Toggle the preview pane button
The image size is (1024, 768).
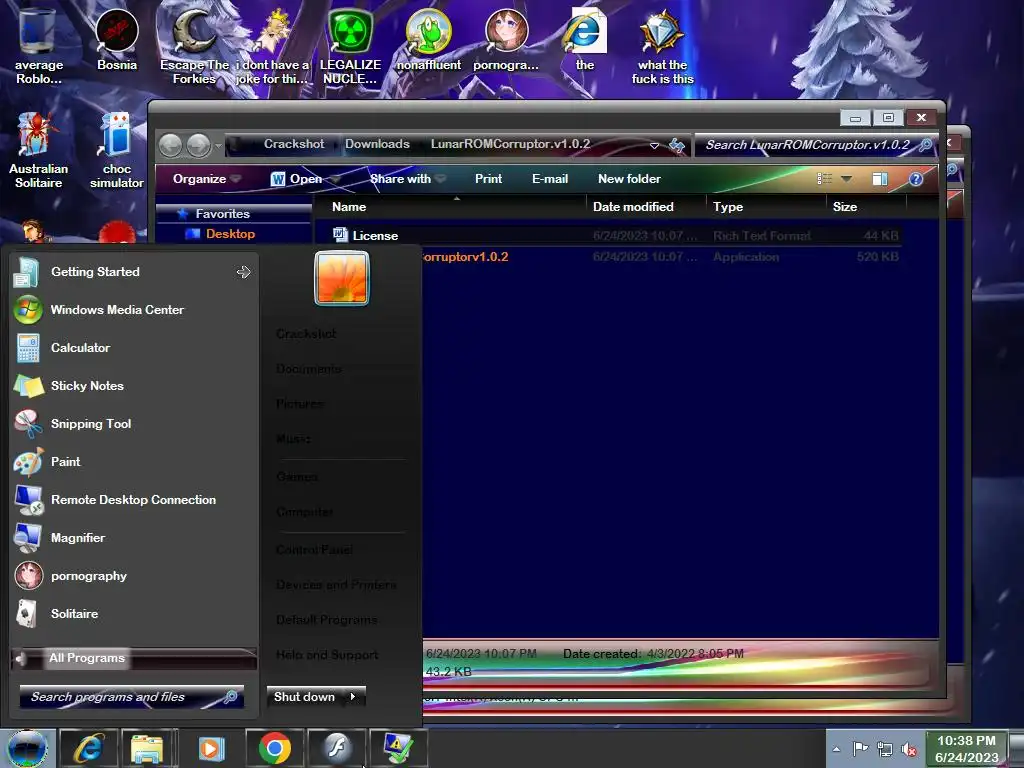880,179
